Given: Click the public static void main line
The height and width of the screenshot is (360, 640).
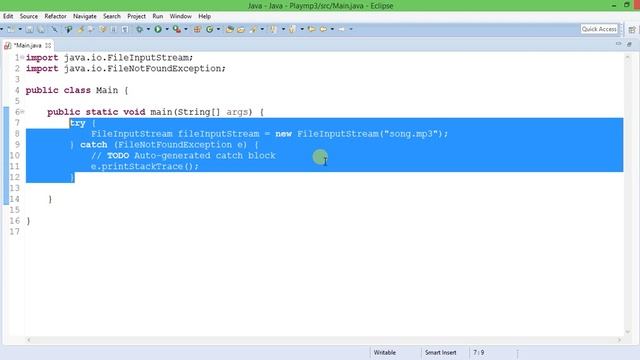Looking at the screenshot, I should (156, 112).
